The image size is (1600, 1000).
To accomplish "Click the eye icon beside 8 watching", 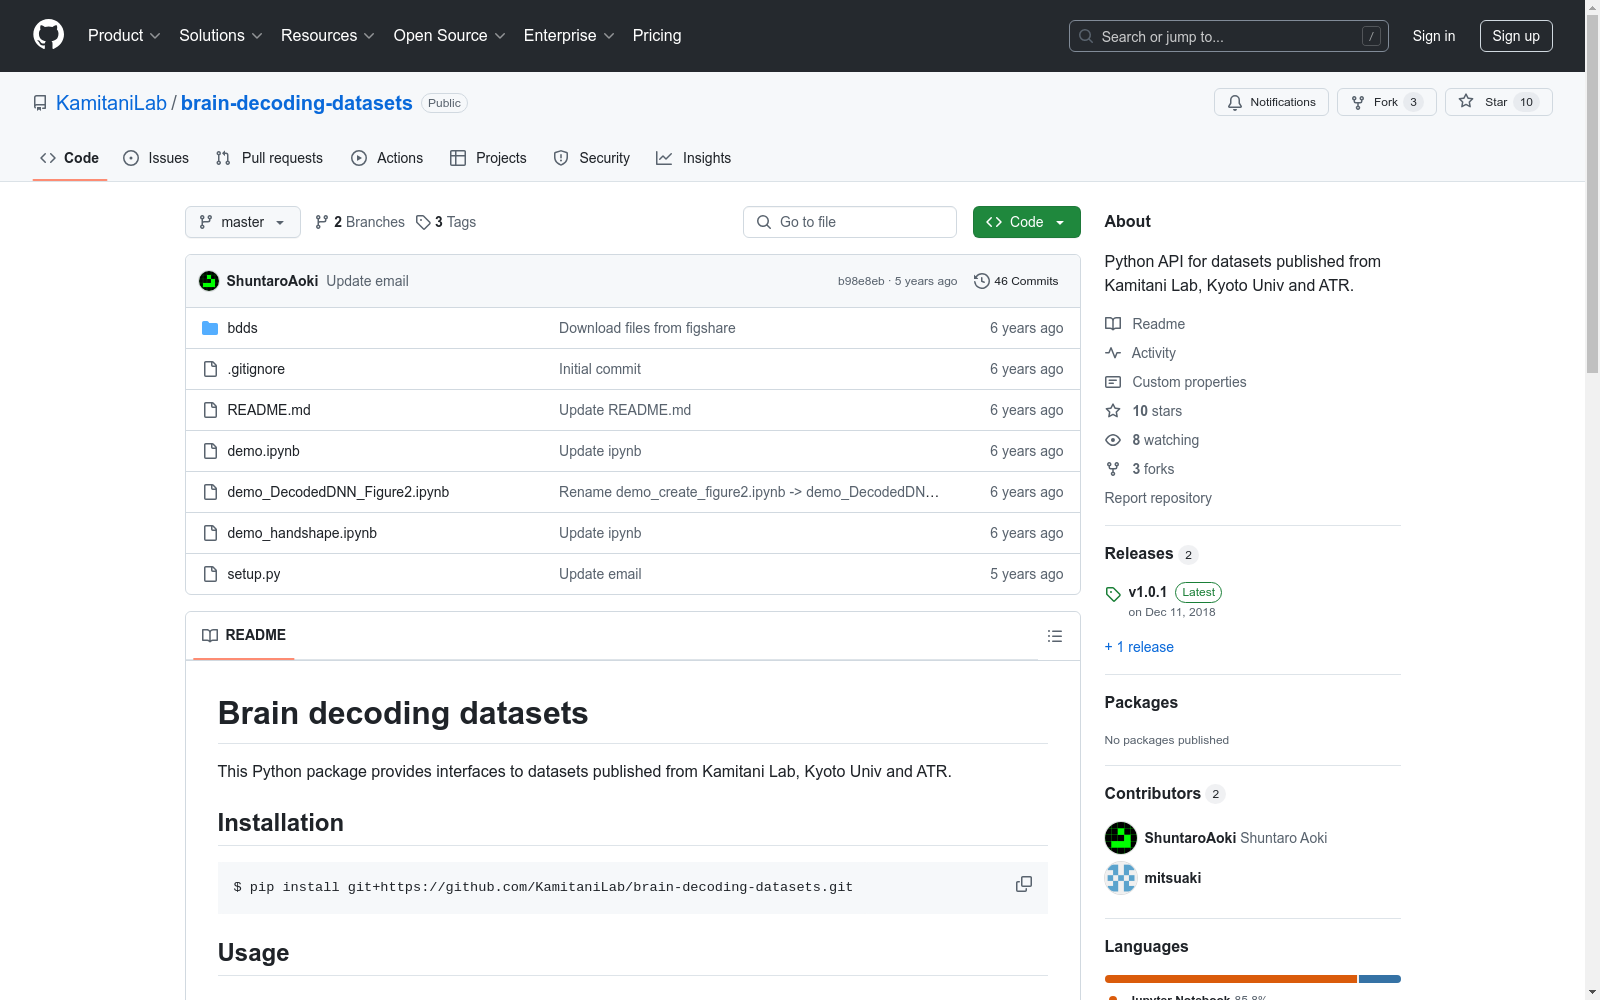I will click(1113, 440).
